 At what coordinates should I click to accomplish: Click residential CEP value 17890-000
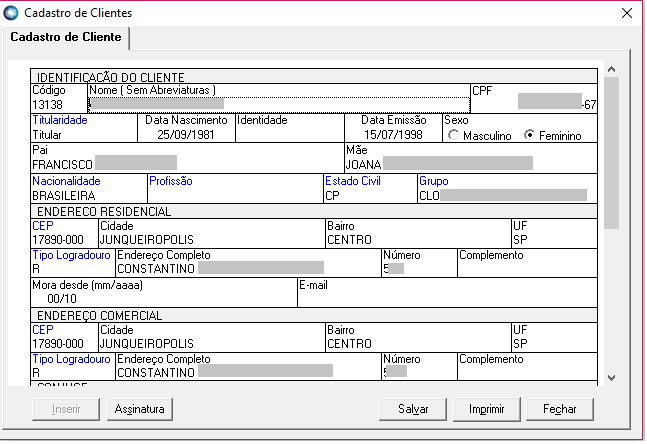(x=58, y=240)
